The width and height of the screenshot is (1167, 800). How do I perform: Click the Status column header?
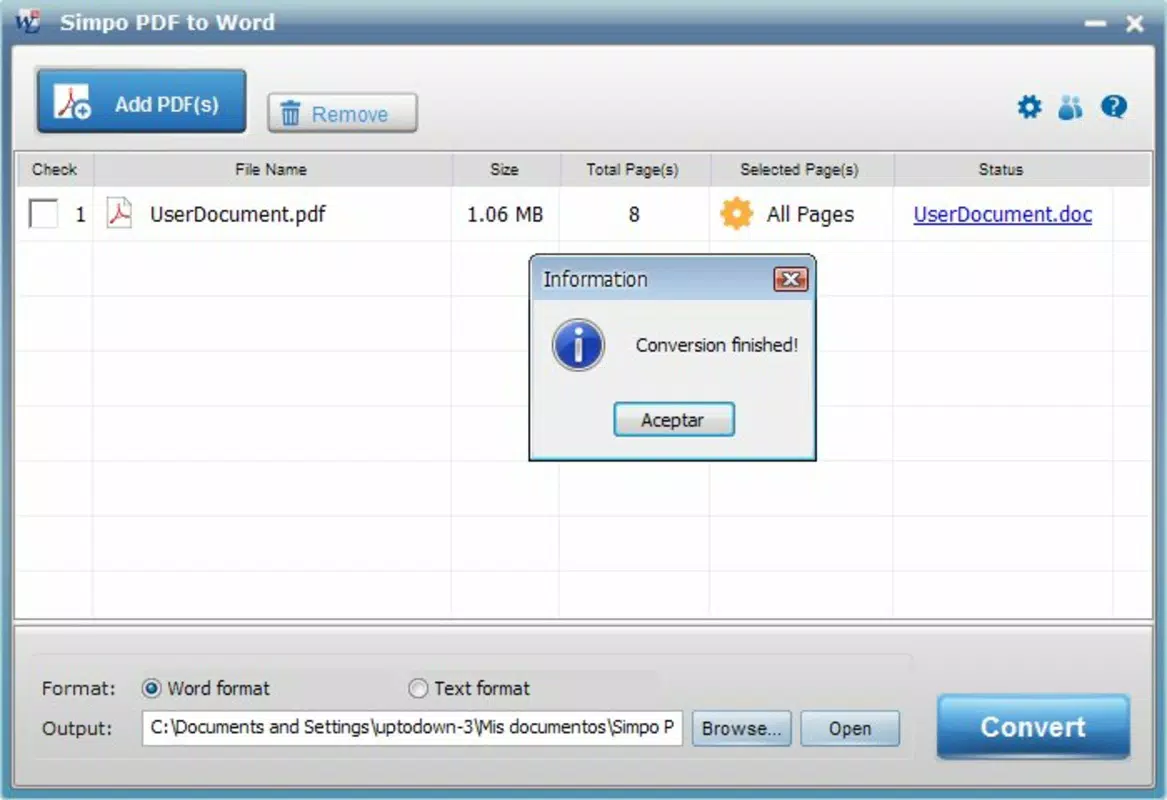pos(1000,170)
